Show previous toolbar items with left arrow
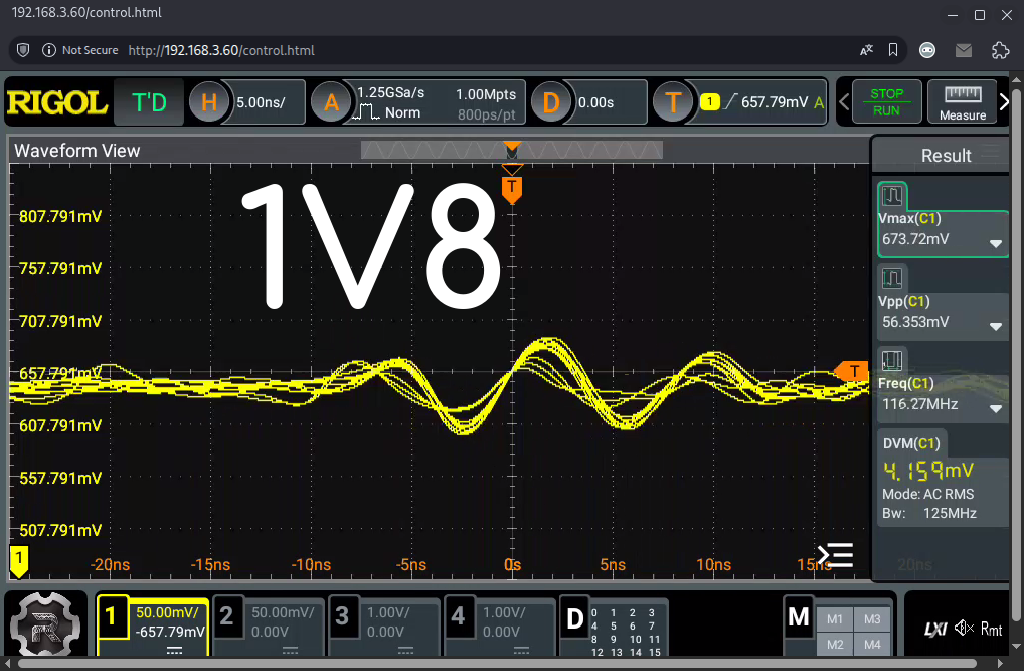Image resolution: width=1024 pixels, height=671 pixels. click(844, 102)
